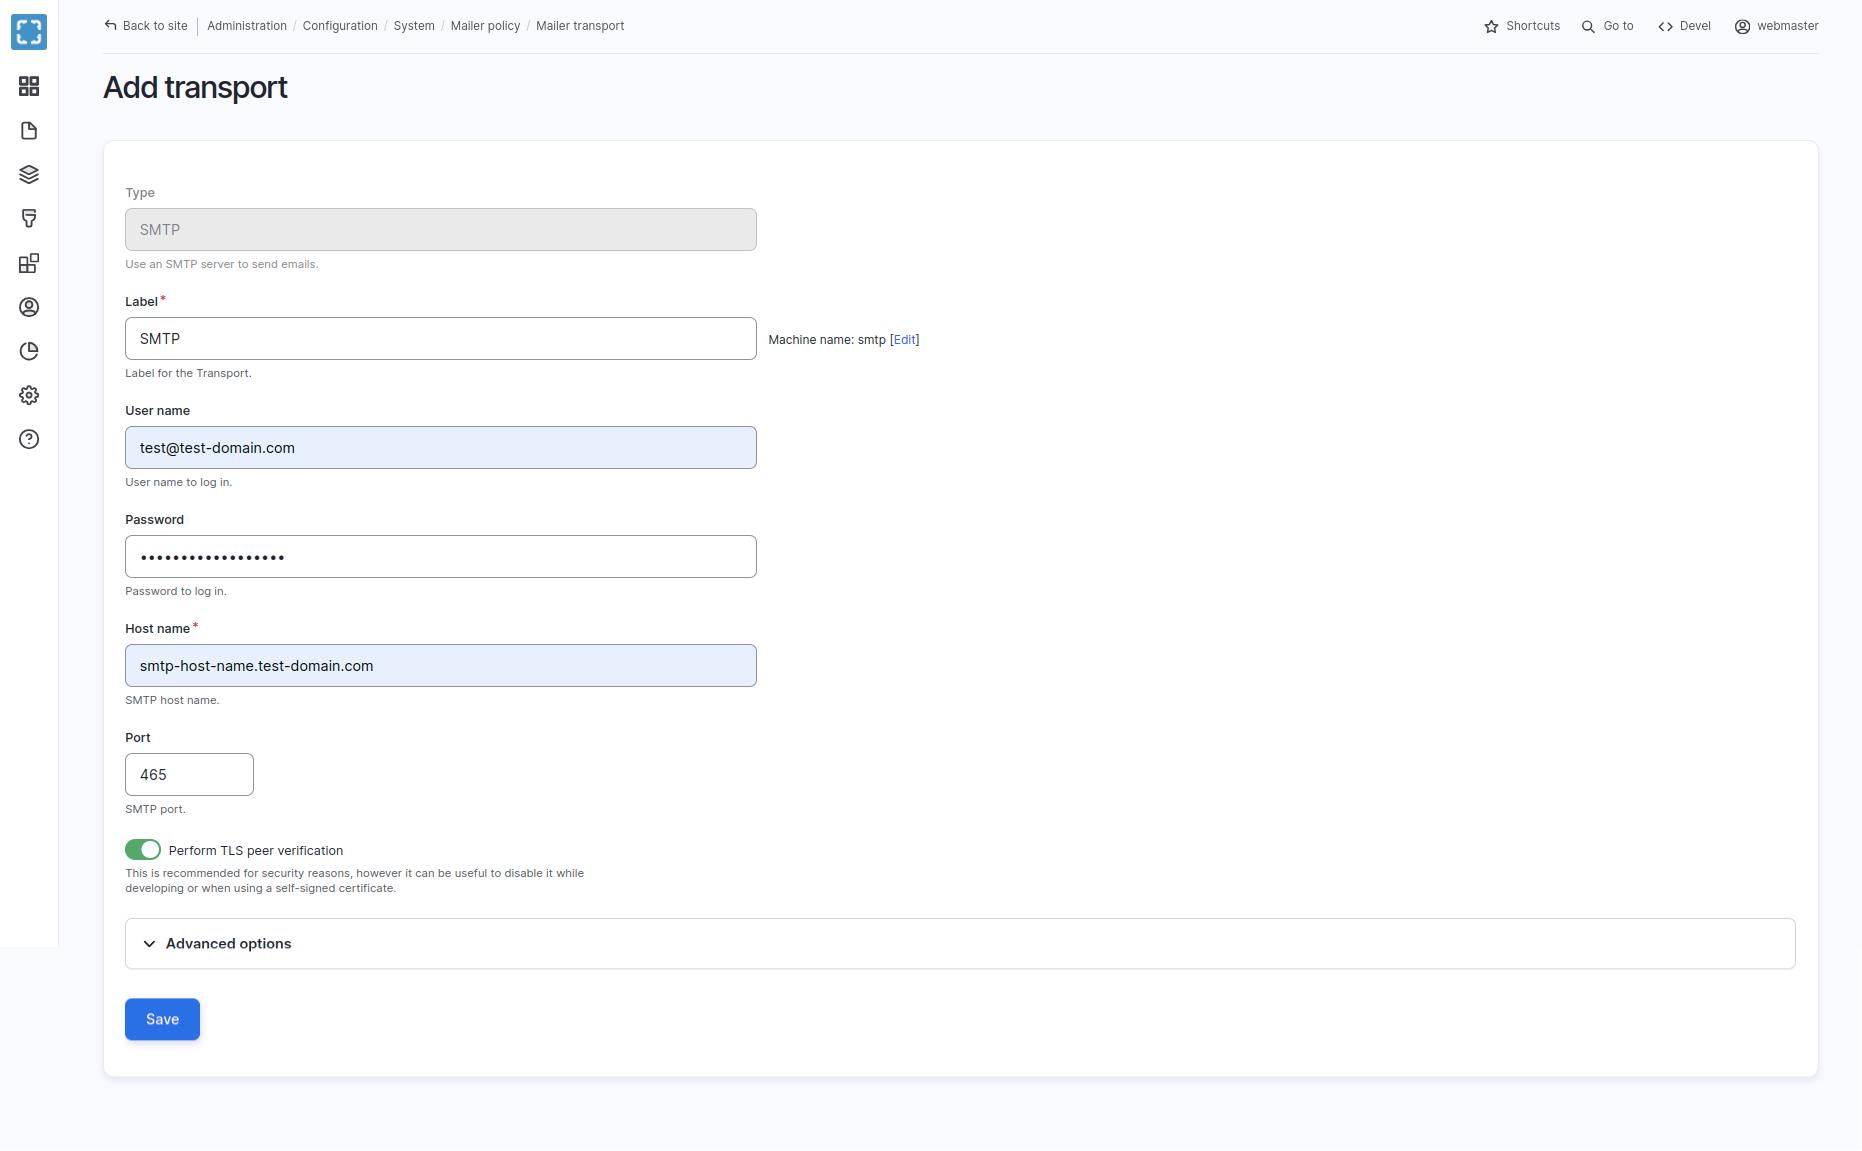Image resolution: width=1862 pixels, height=1151 pixels.
Task: Click the Drupal home logo icon
Action: 29,32
